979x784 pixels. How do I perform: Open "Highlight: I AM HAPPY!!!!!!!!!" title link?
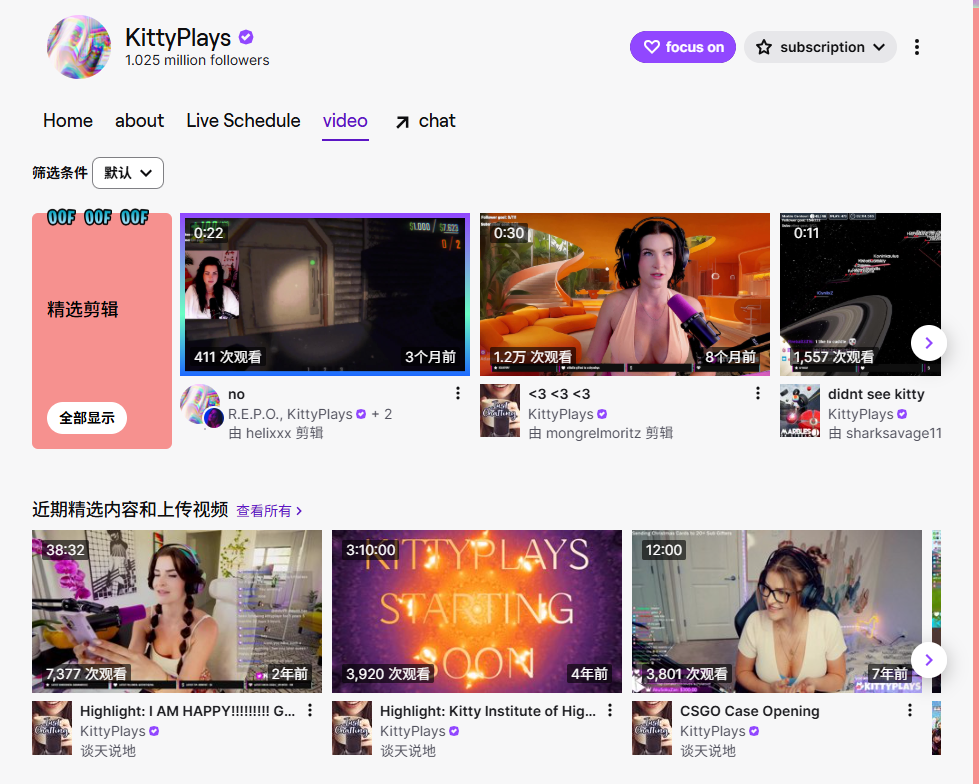187,711
